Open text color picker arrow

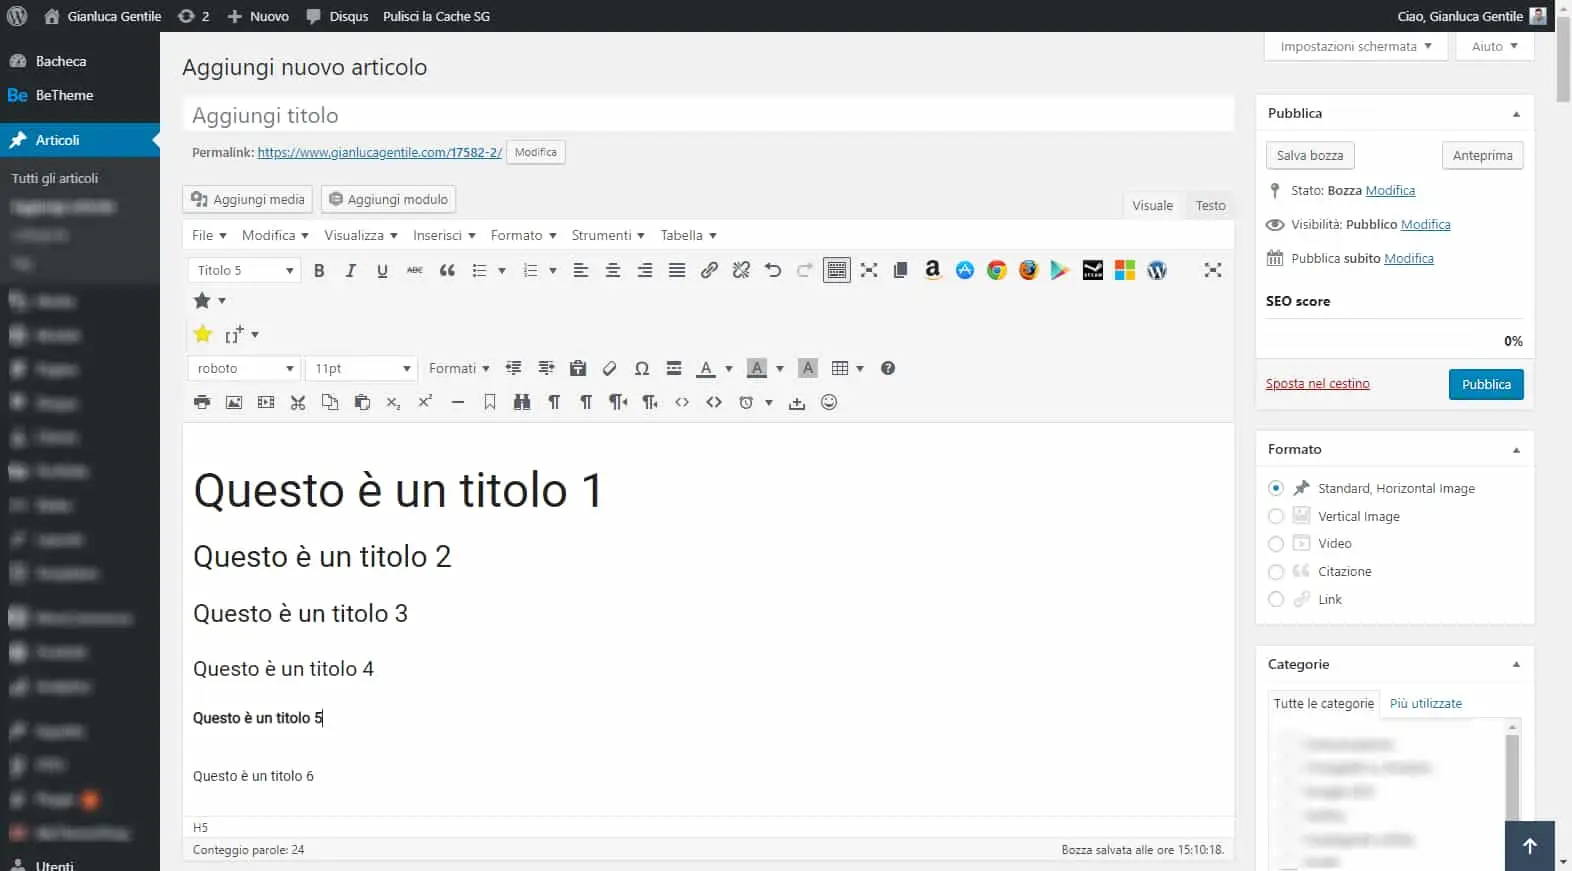(x=729, y=369)
